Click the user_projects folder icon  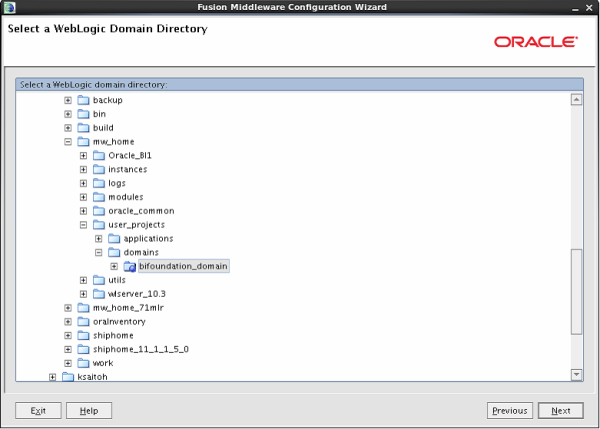point(99,225)
